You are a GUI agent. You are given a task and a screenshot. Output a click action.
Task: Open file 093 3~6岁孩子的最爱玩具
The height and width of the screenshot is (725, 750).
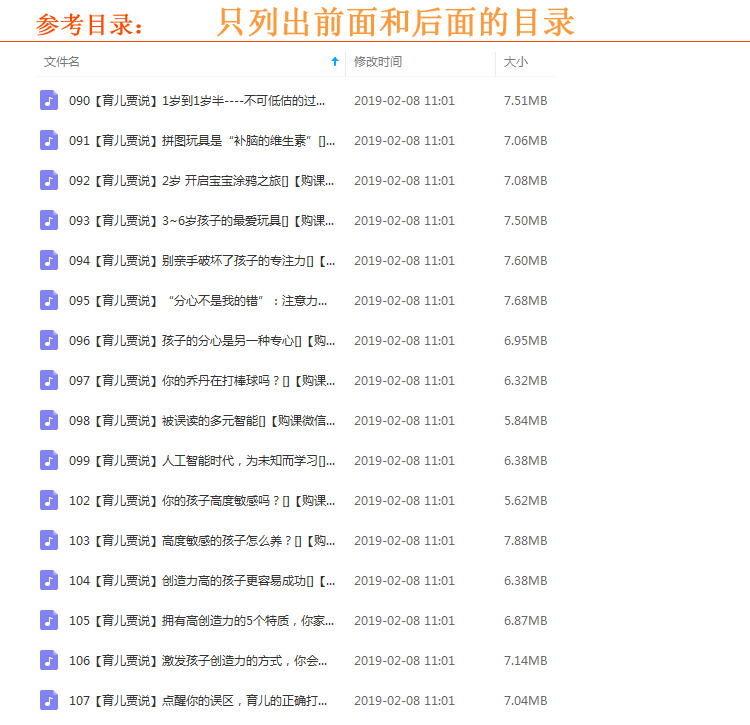[x=202, y=220]
